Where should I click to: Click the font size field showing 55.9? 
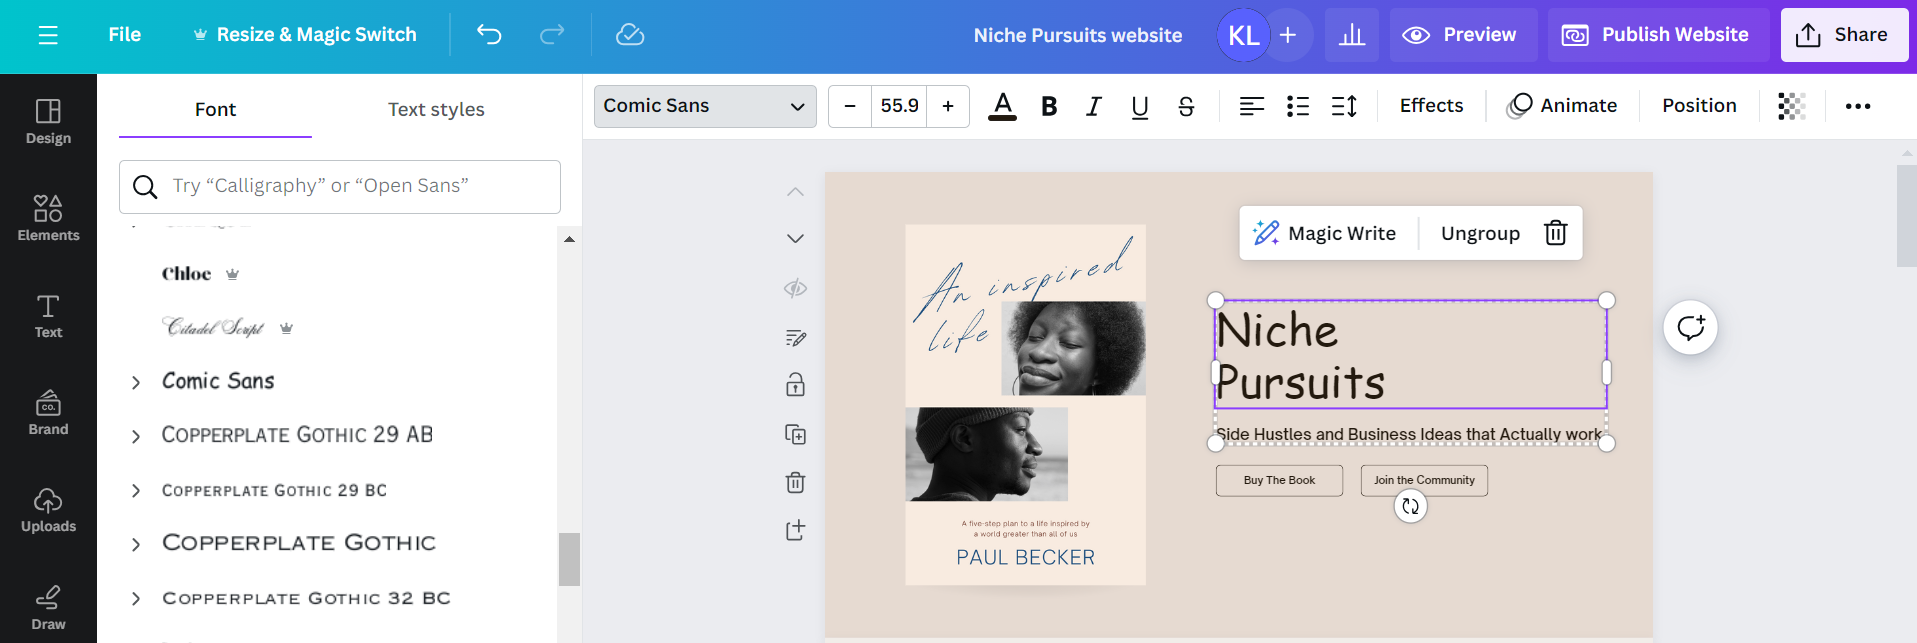[899, 106]
